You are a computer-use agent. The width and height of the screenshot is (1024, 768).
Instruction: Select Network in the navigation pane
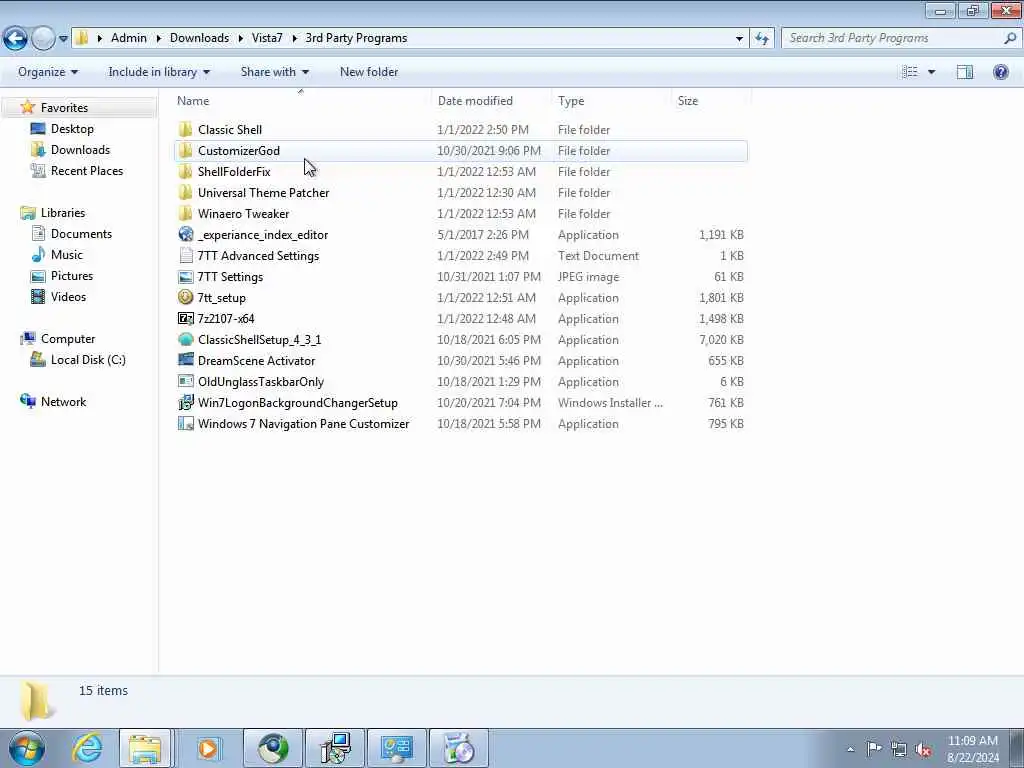pyautogui.click(x=63, y=402)
